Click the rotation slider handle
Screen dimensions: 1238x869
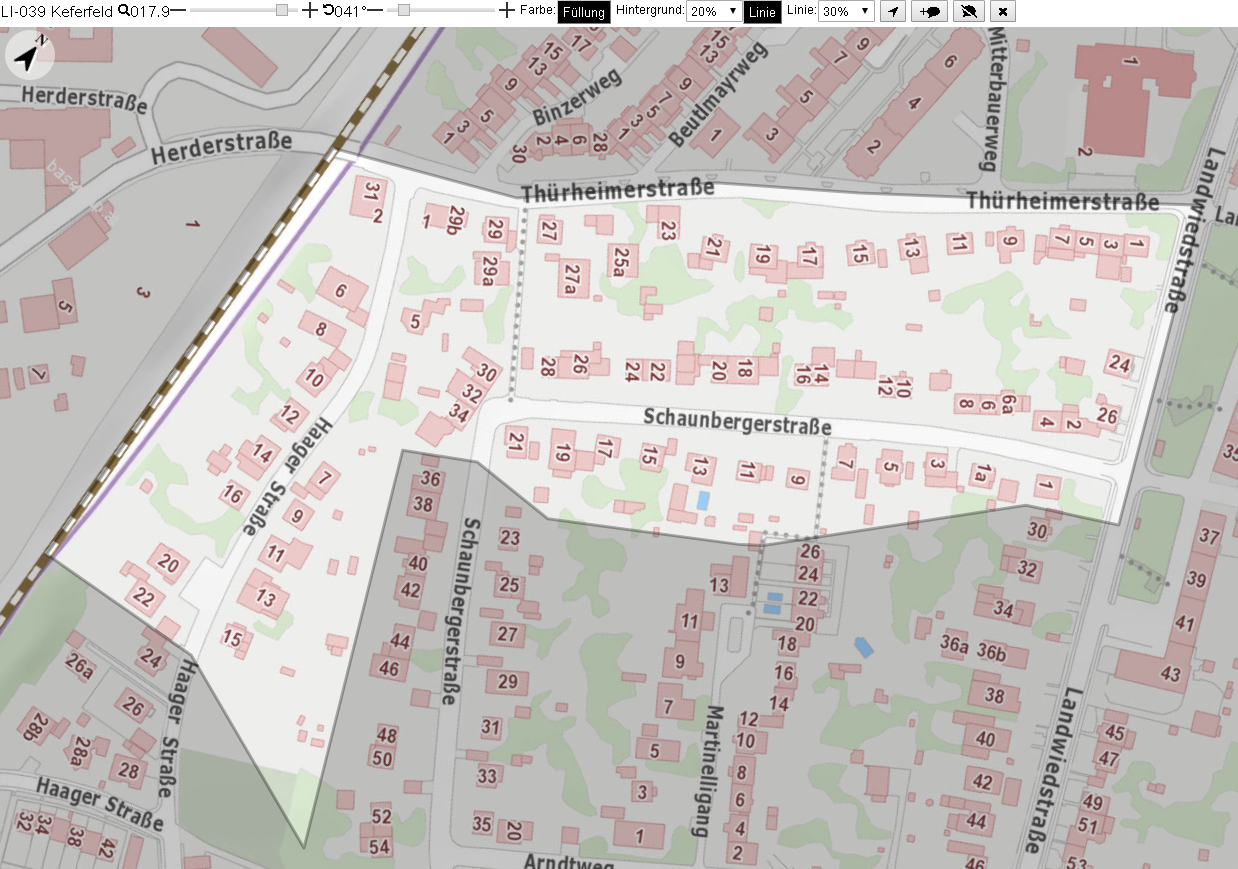tap(404, 10)
